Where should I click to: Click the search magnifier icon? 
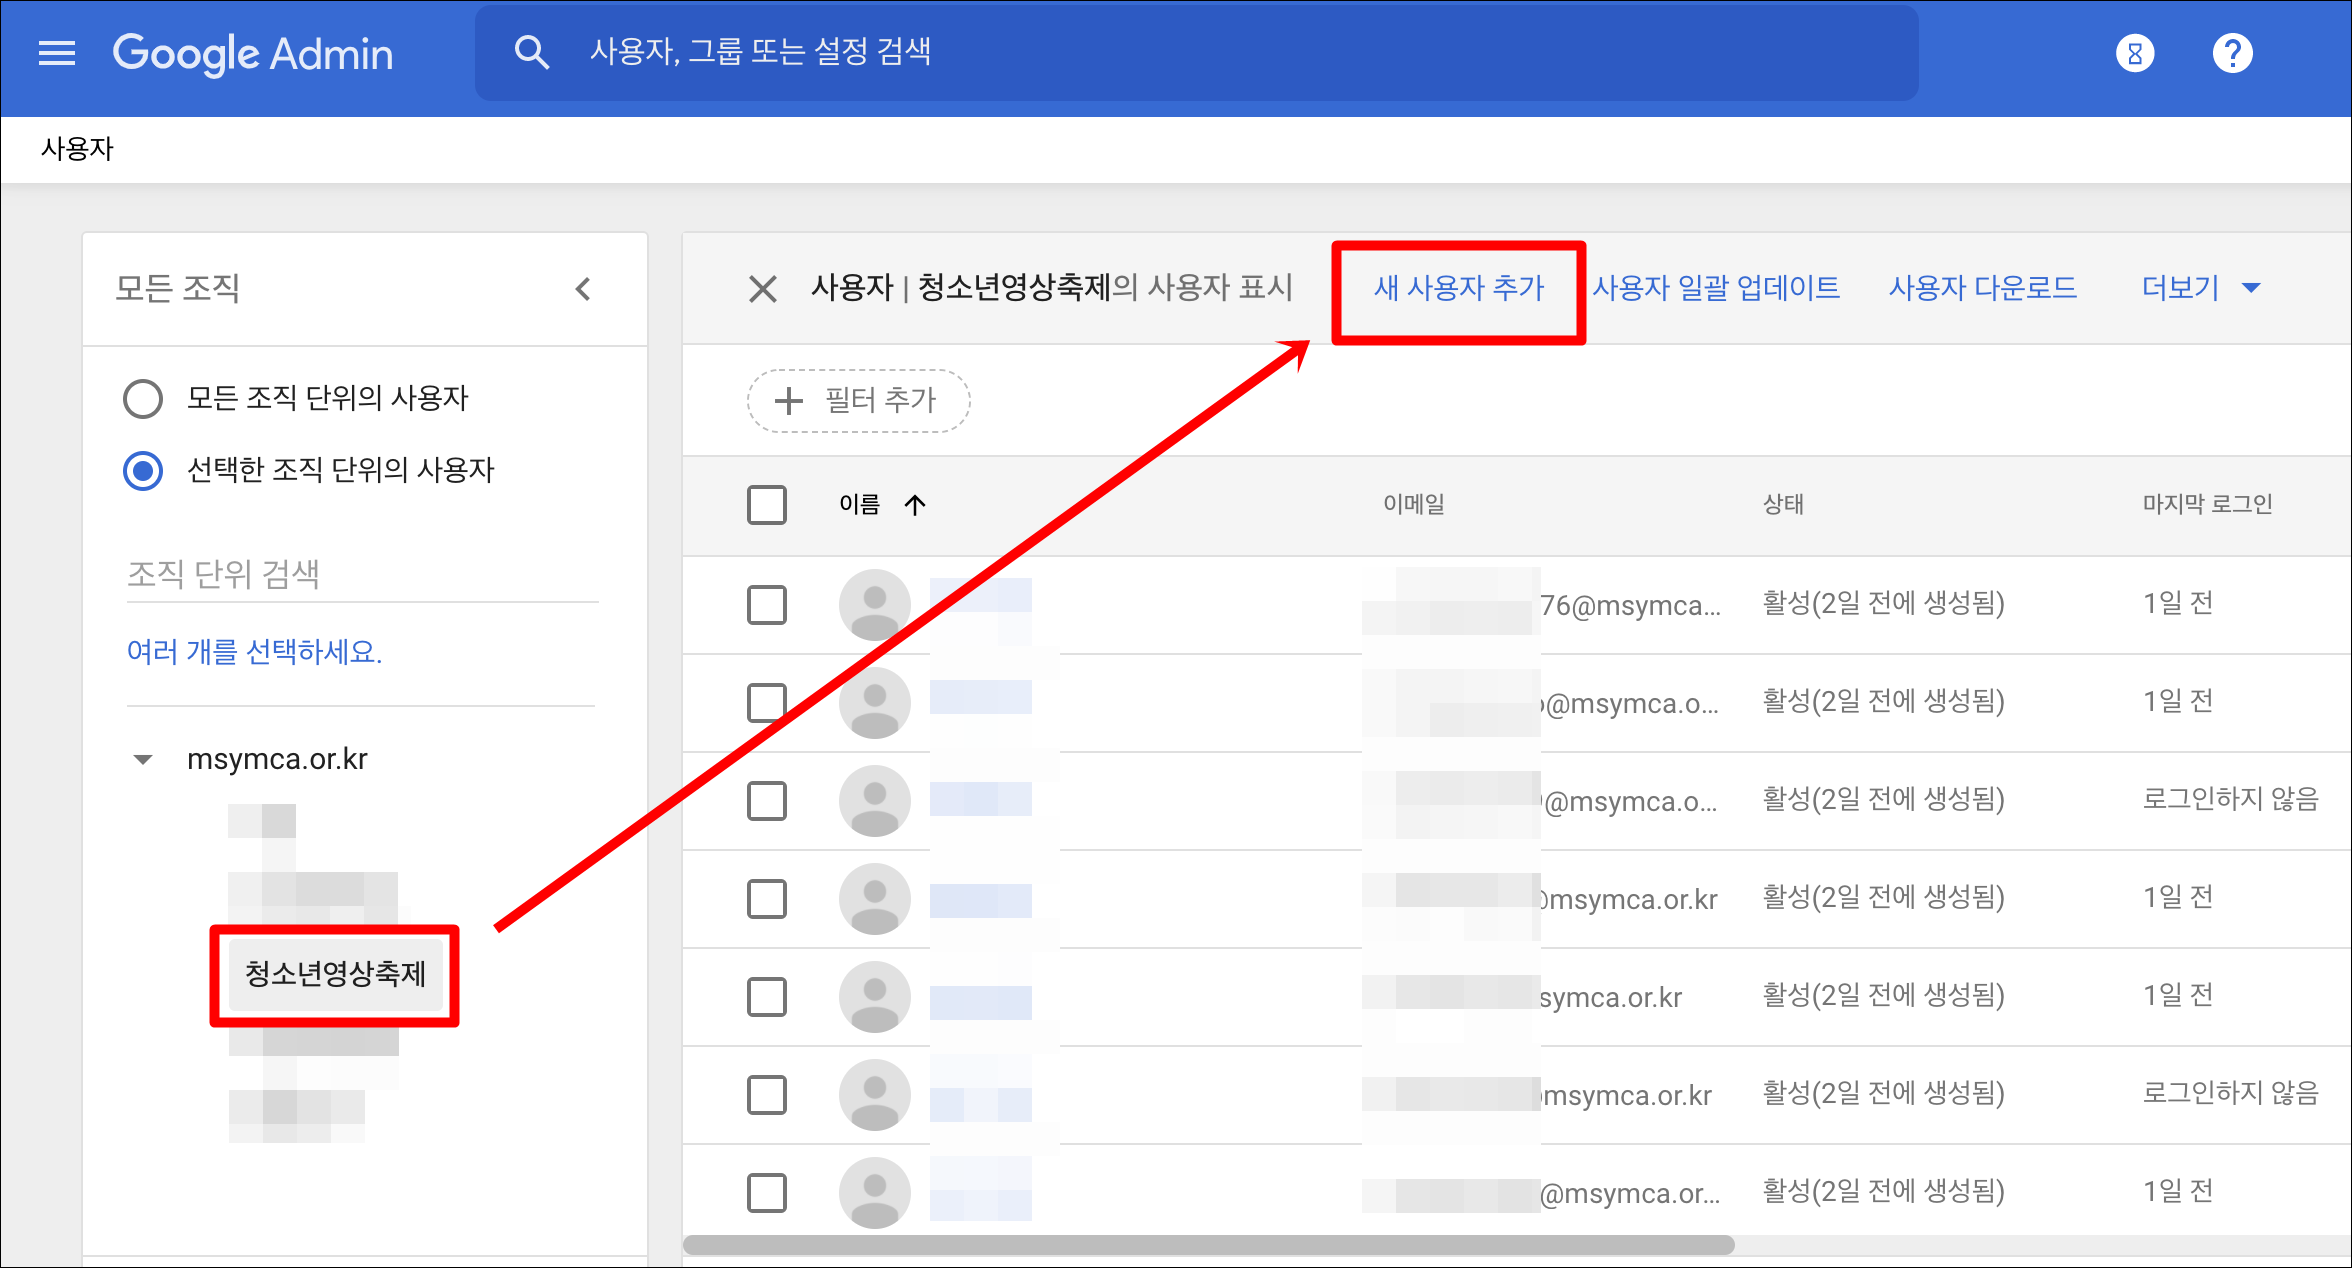pos(531,53)
